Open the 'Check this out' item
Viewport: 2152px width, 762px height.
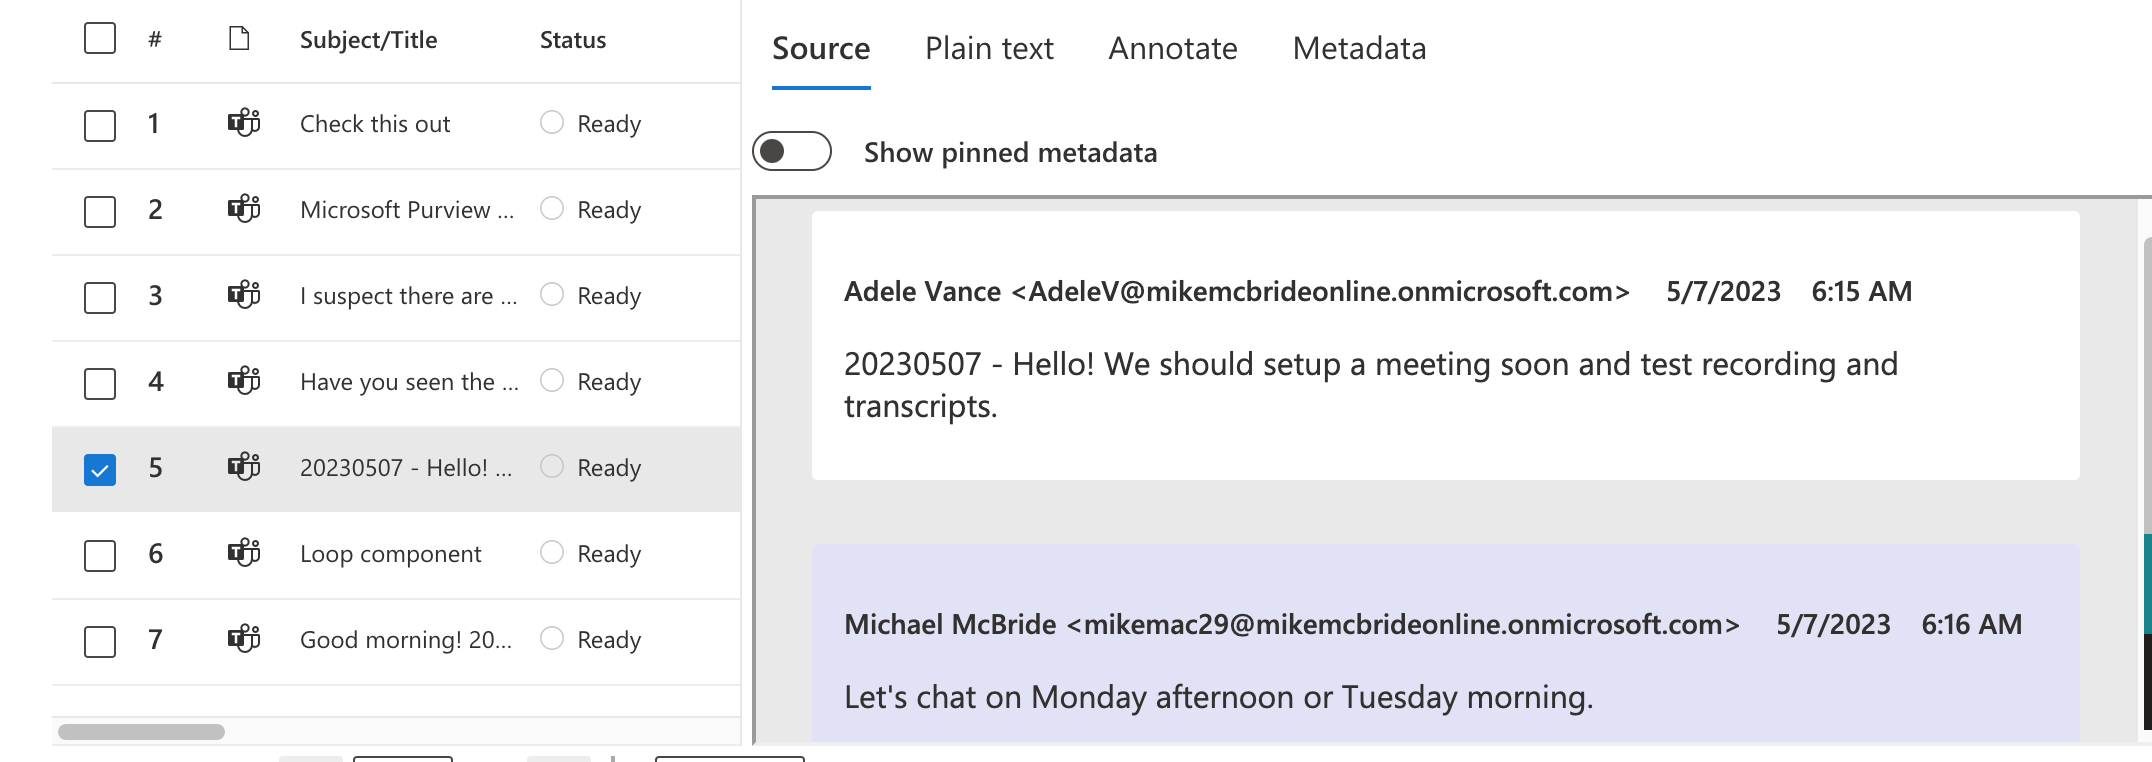(x=375, y=124)
